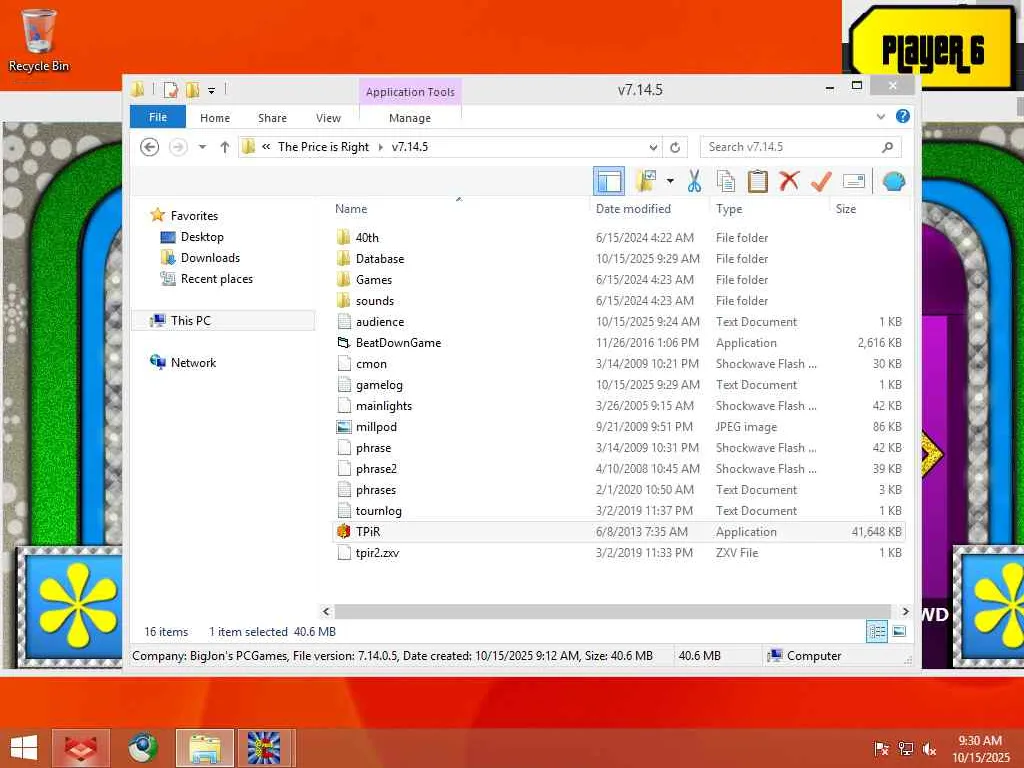Sort by the Type column header
The width and height of the screenshot is (1024, 768).
coord(729,209)
